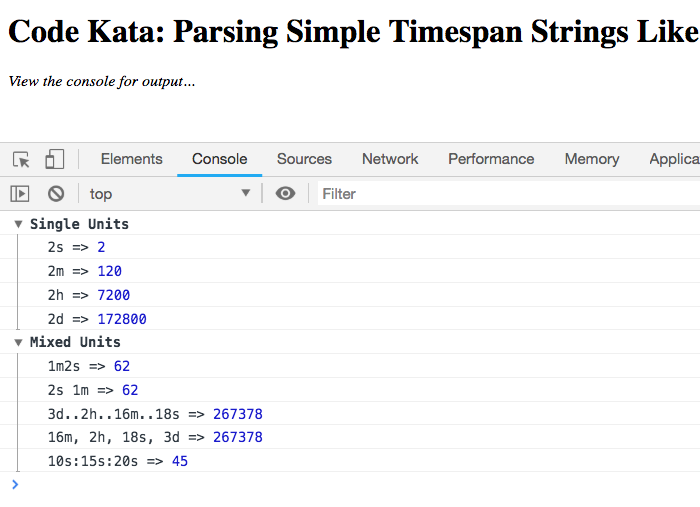Viewport: 700px width, 507px height.
Task: Click the log line 2s 1m => 62
Action: 350,390
